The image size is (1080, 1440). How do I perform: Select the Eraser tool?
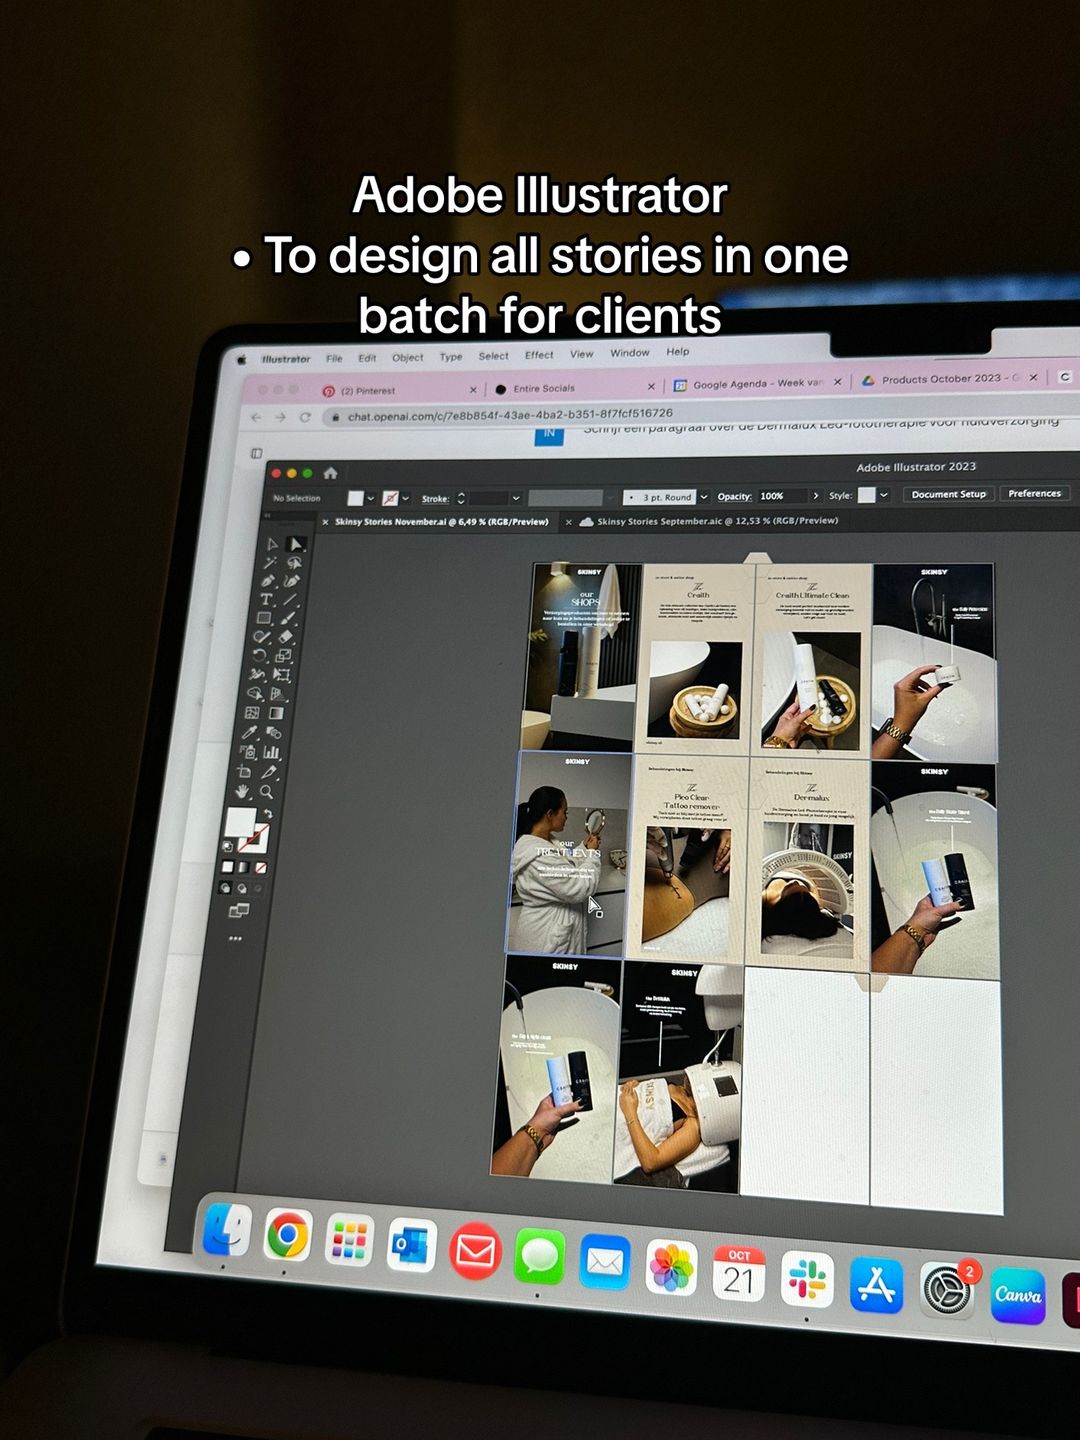[x=285, y=636]
